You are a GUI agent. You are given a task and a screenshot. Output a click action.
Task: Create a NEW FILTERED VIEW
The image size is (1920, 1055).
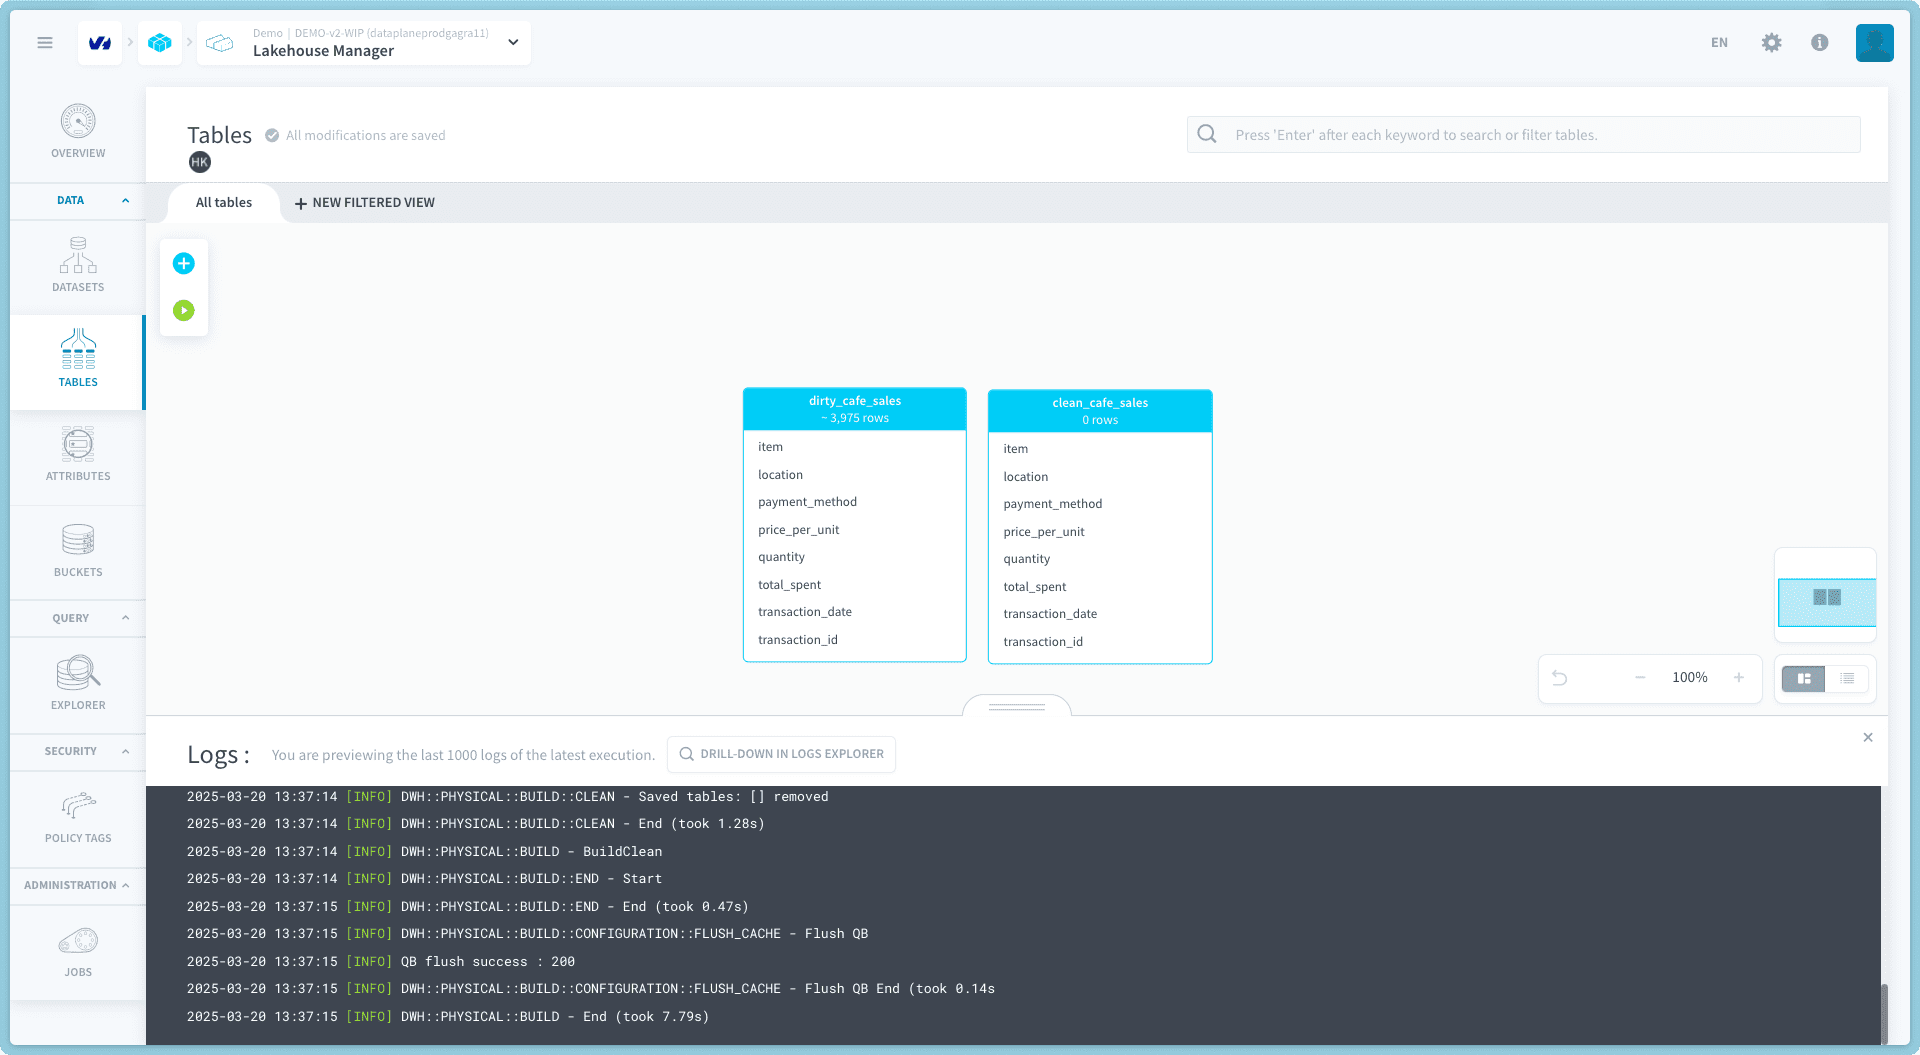tap(365, 202)
